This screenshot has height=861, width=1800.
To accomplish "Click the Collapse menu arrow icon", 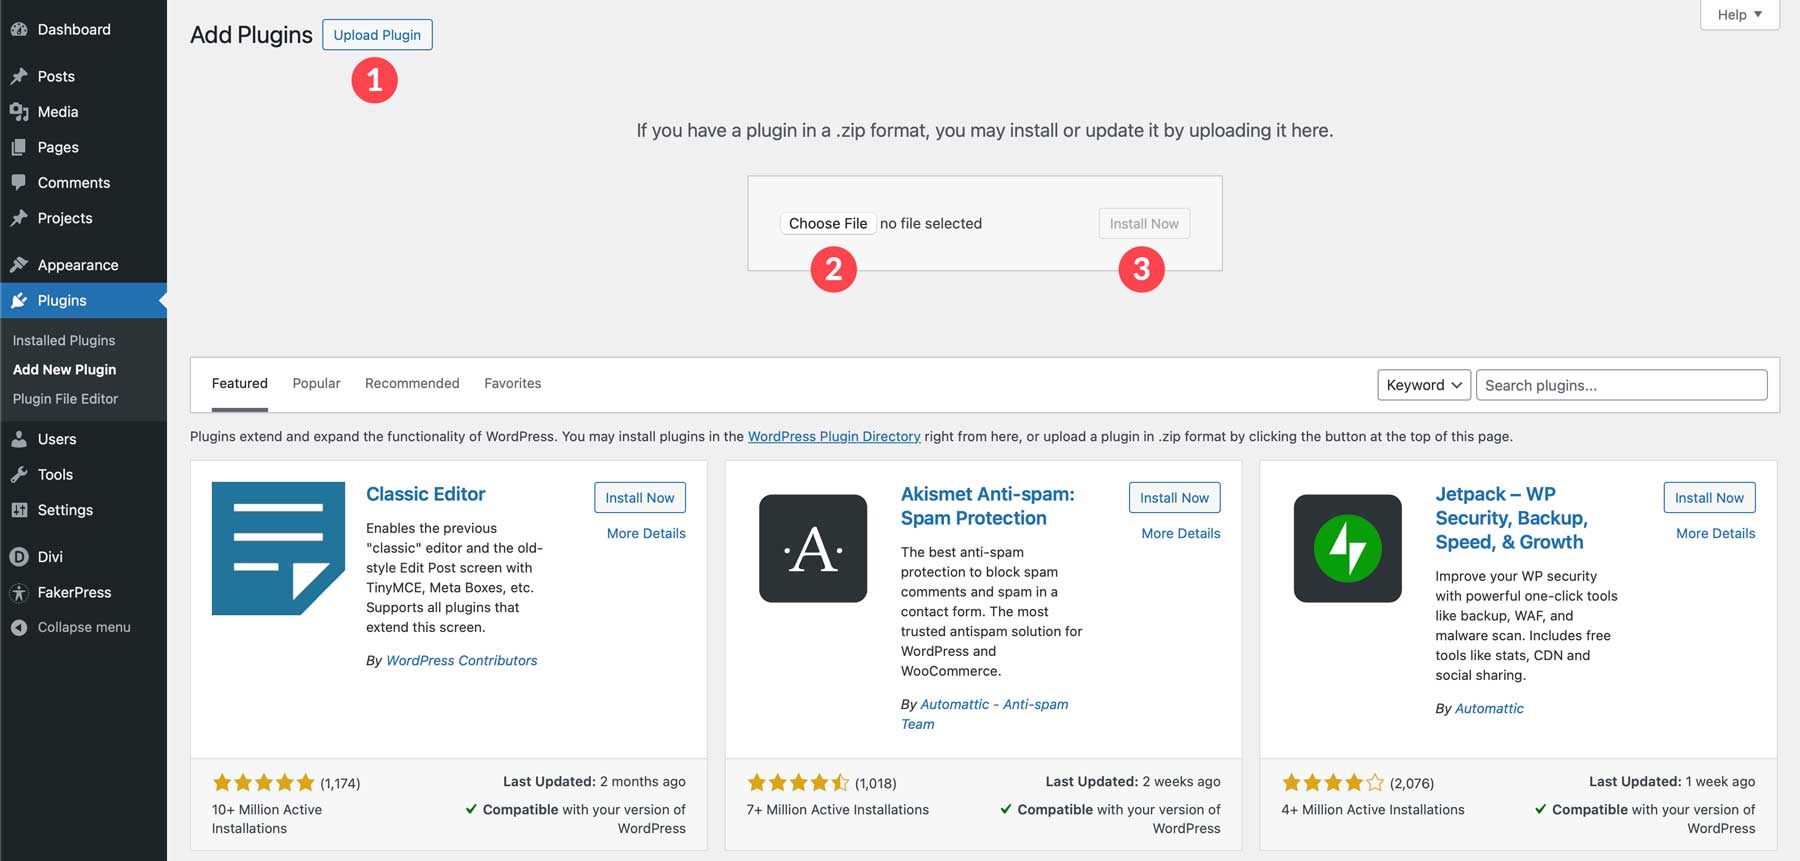I will [x=18, y=628].
